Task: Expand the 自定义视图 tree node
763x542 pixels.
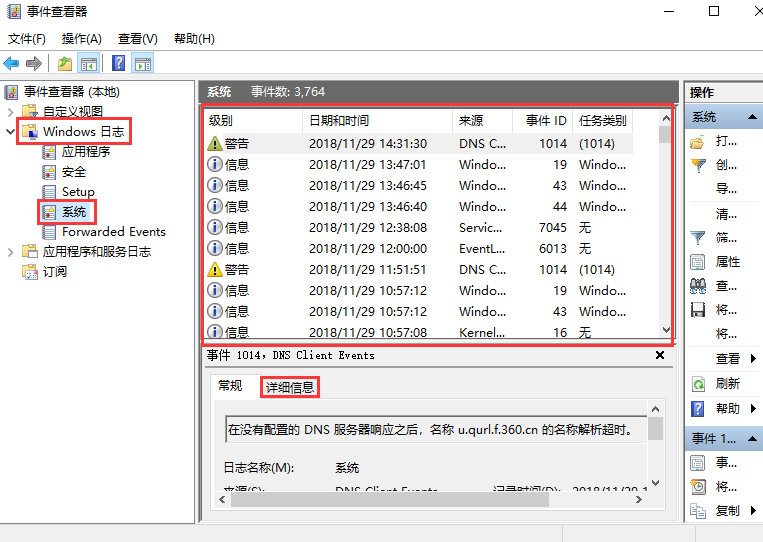Action: [11, 112]
